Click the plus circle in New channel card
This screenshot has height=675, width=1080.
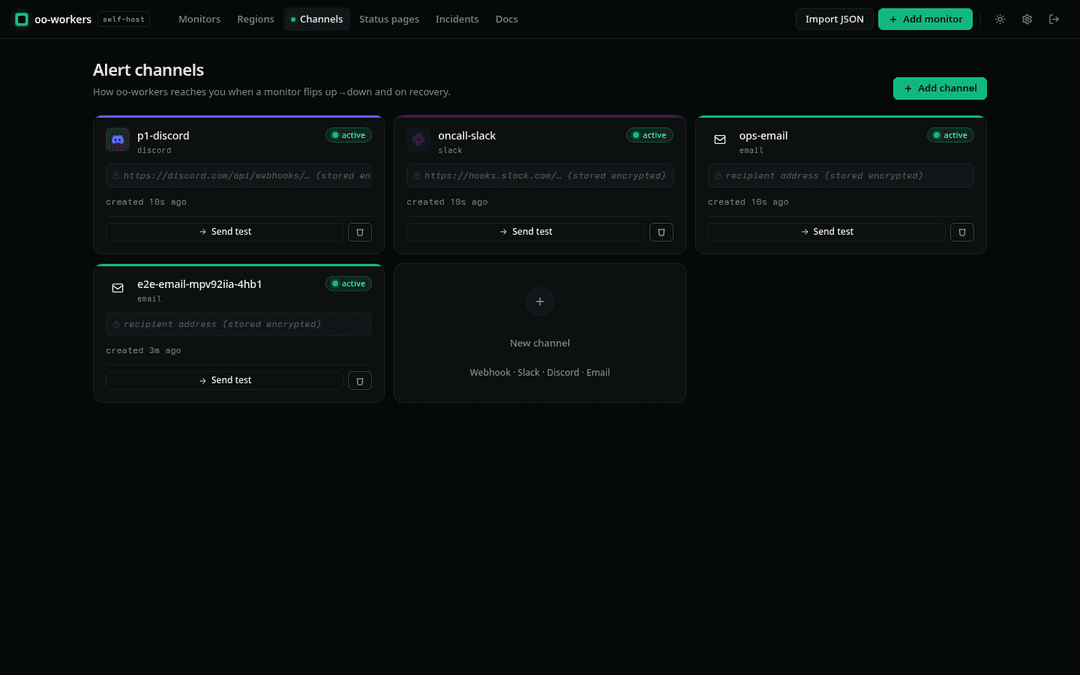coord(540,302)
